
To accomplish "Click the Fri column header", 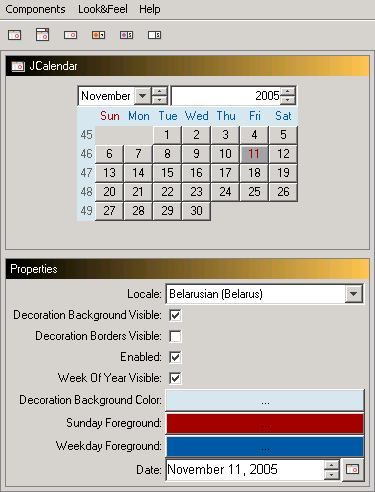I will 255,116.
